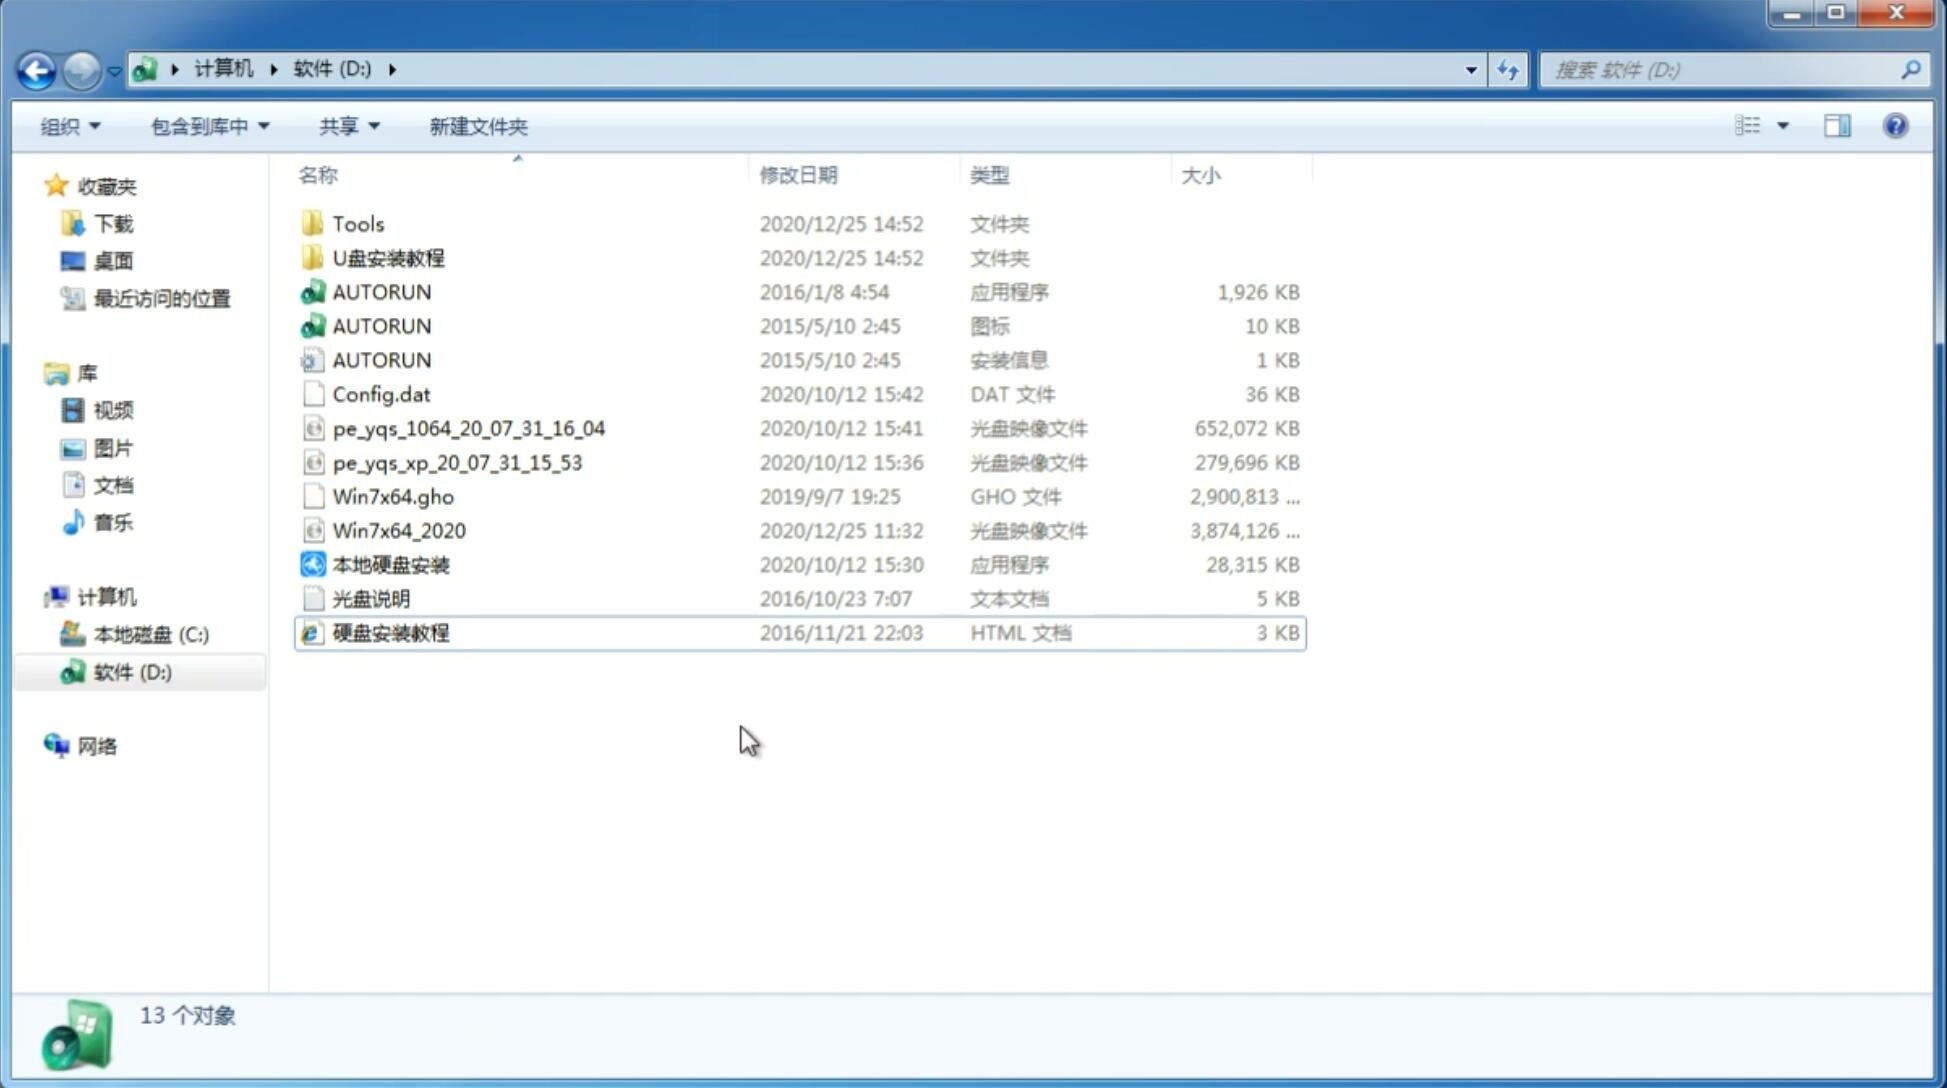
Task: Select 软件 (D:) drive in sidebar
Action: pos(131,671)
